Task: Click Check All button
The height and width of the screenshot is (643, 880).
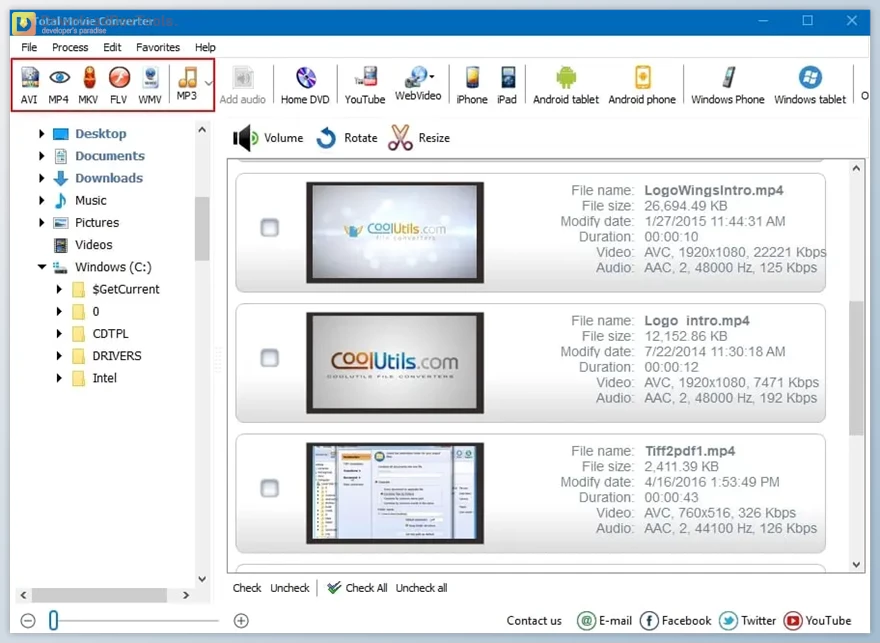Action: coord(358,588)
